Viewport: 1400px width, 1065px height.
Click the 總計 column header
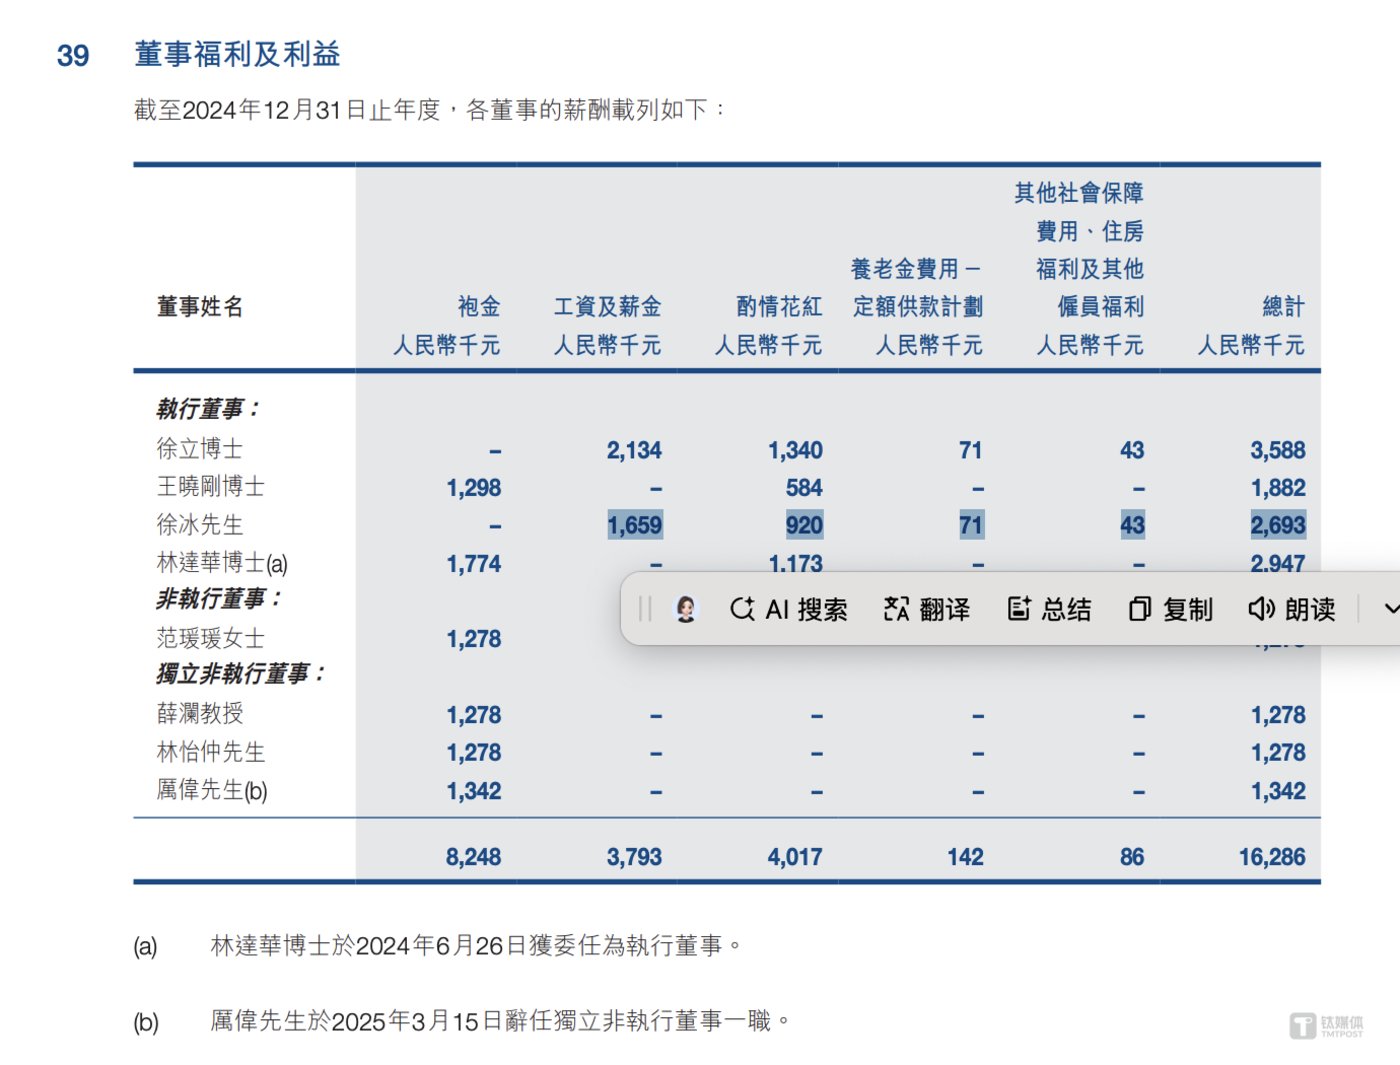(x=1283, y=307)
